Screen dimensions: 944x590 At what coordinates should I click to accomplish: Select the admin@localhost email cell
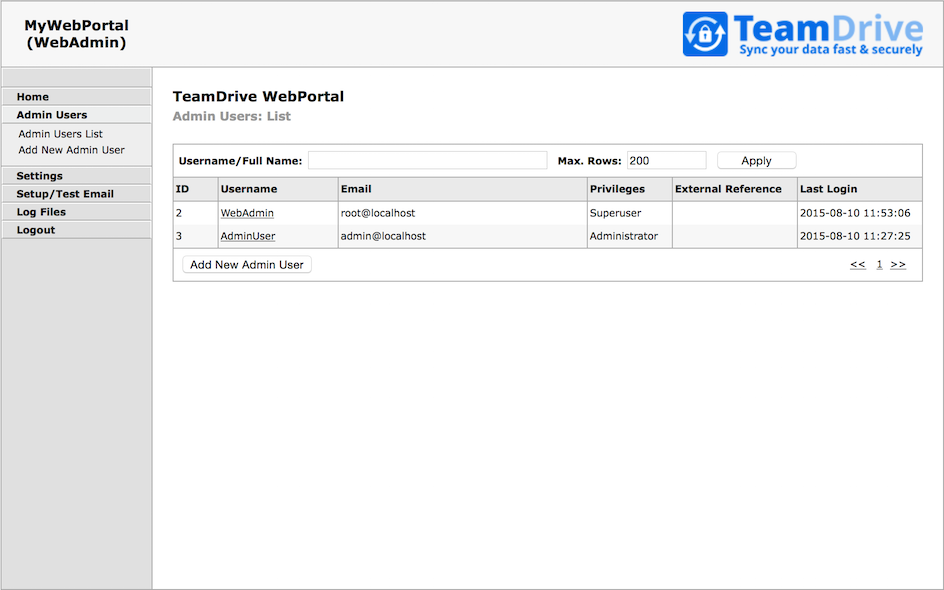[x=462, y=236]
